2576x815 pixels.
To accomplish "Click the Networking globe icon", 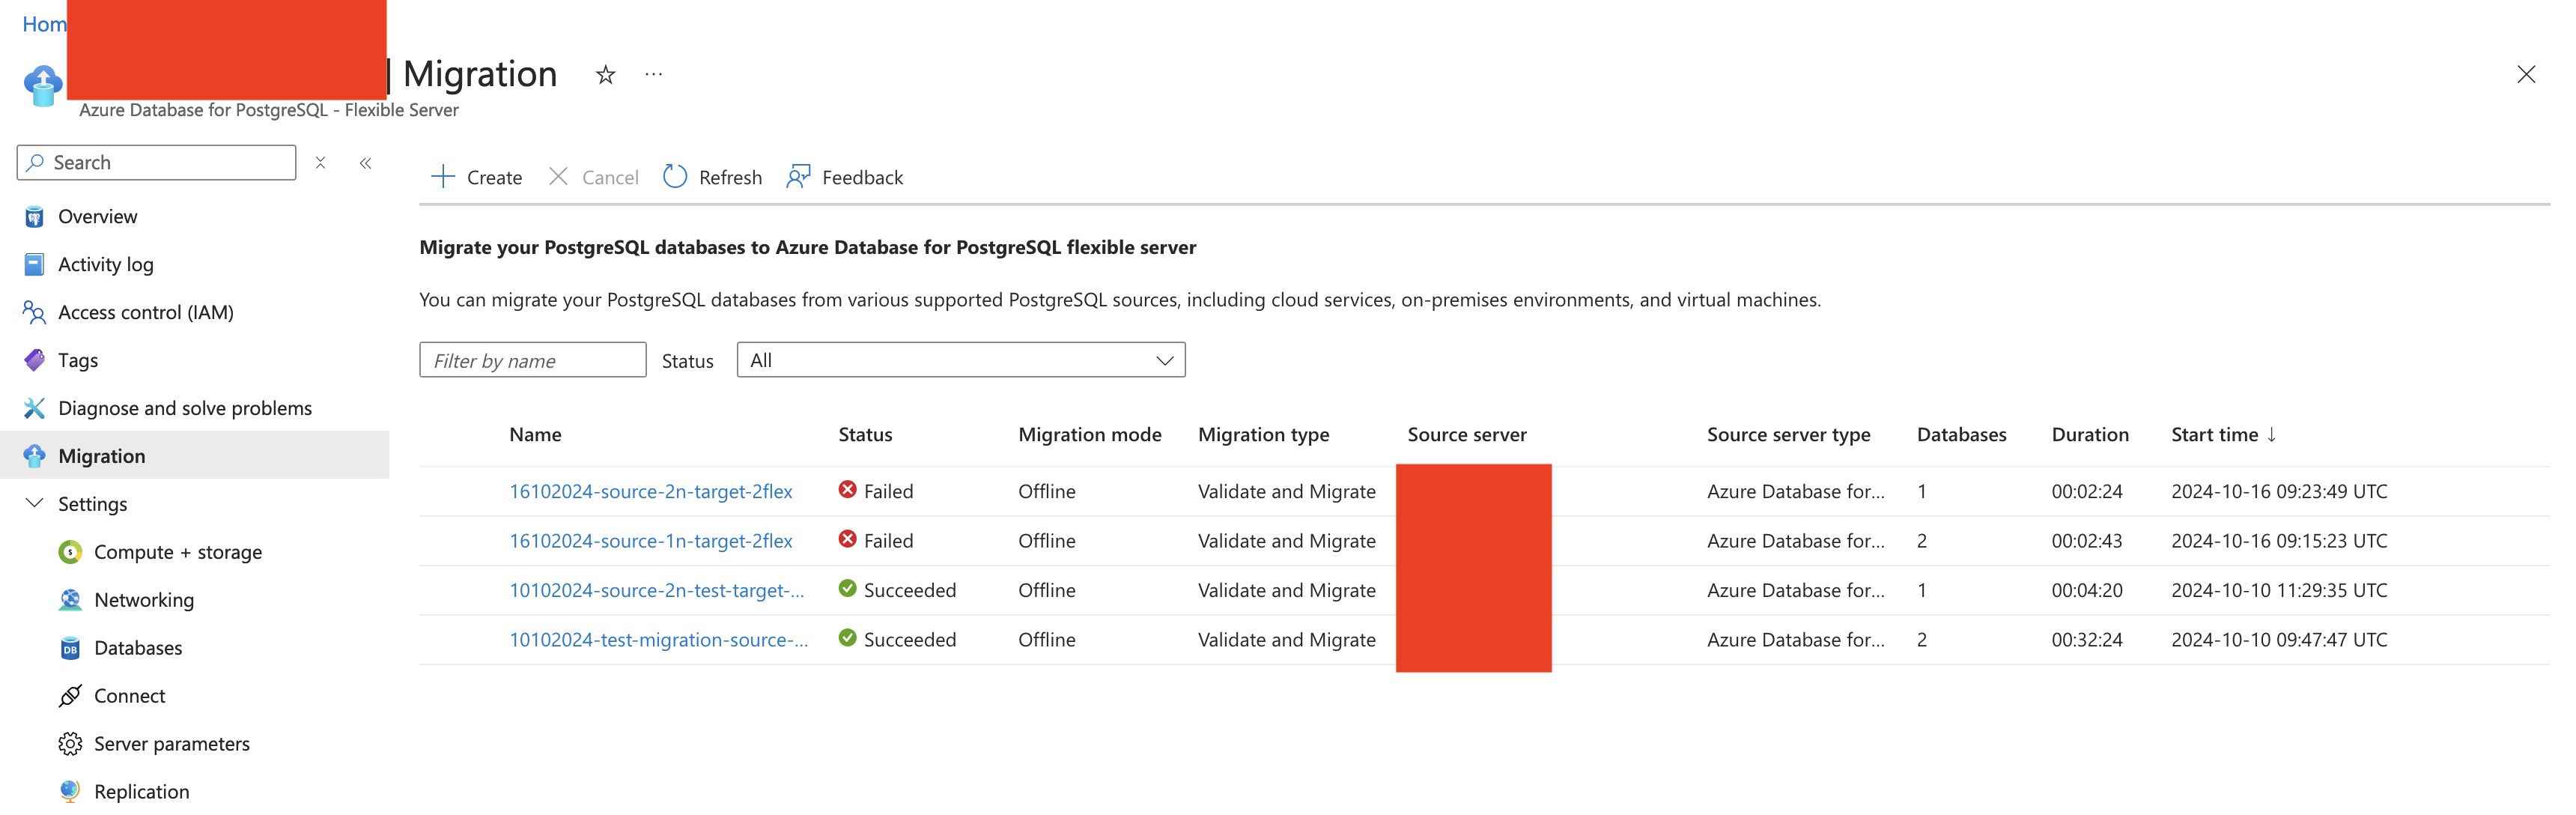I will (x=70, y=600).
